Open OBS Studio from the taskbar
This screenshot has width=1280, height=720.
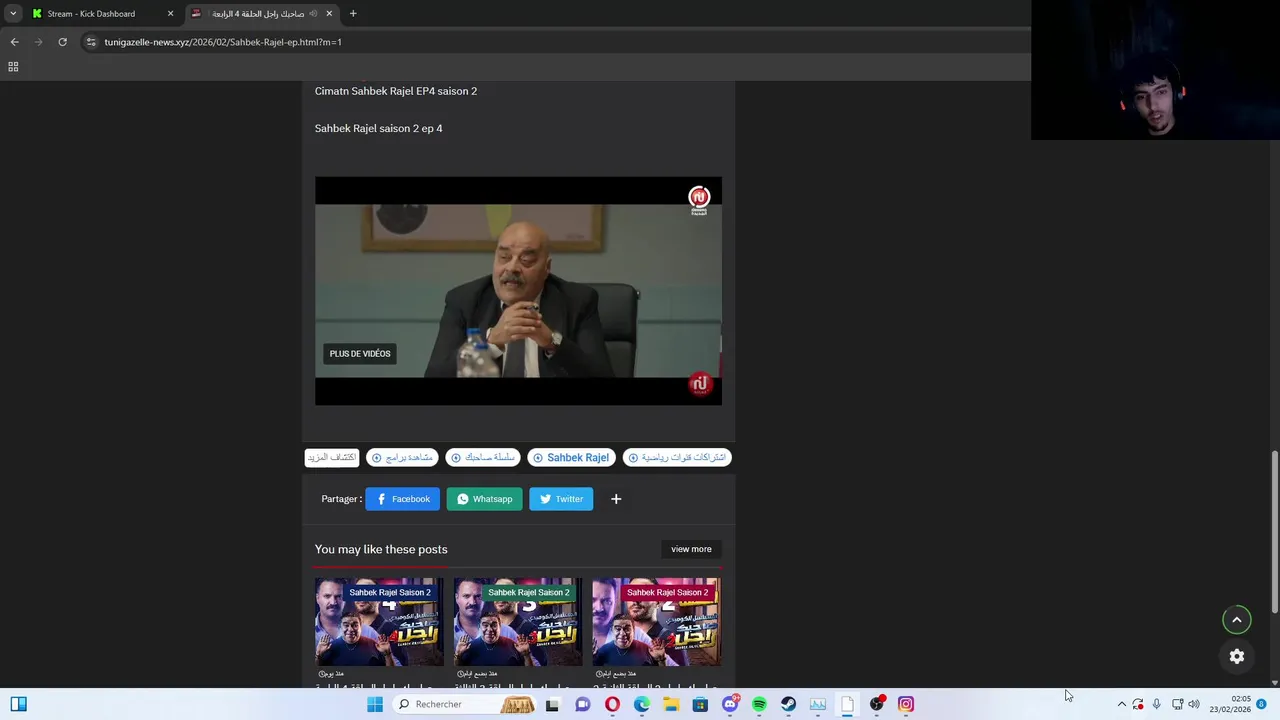click(x=877, y=704)
